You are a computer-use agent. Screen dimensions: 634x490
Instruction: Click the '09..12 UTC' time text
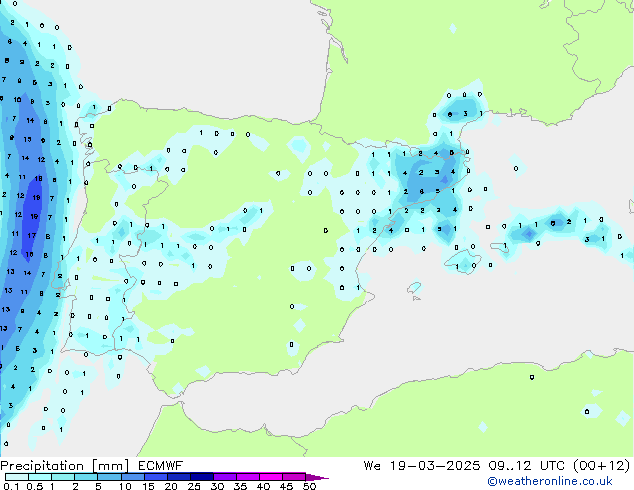click(x=526, y=466)
